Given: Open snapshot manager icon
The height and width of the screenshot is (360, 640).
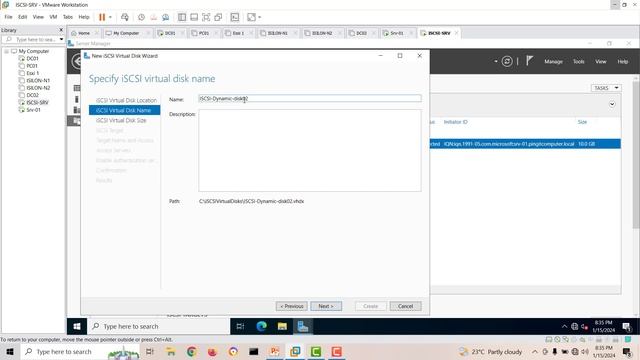Looking at the screenshot, I should pos(165,17).
